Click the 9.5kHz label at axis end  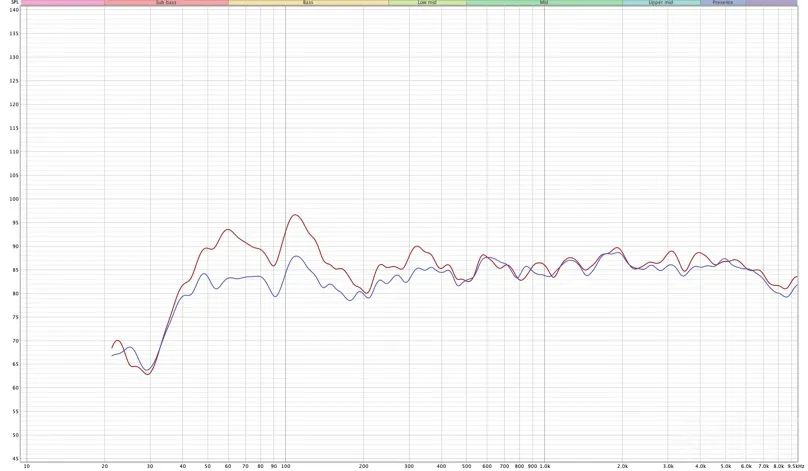796,466
